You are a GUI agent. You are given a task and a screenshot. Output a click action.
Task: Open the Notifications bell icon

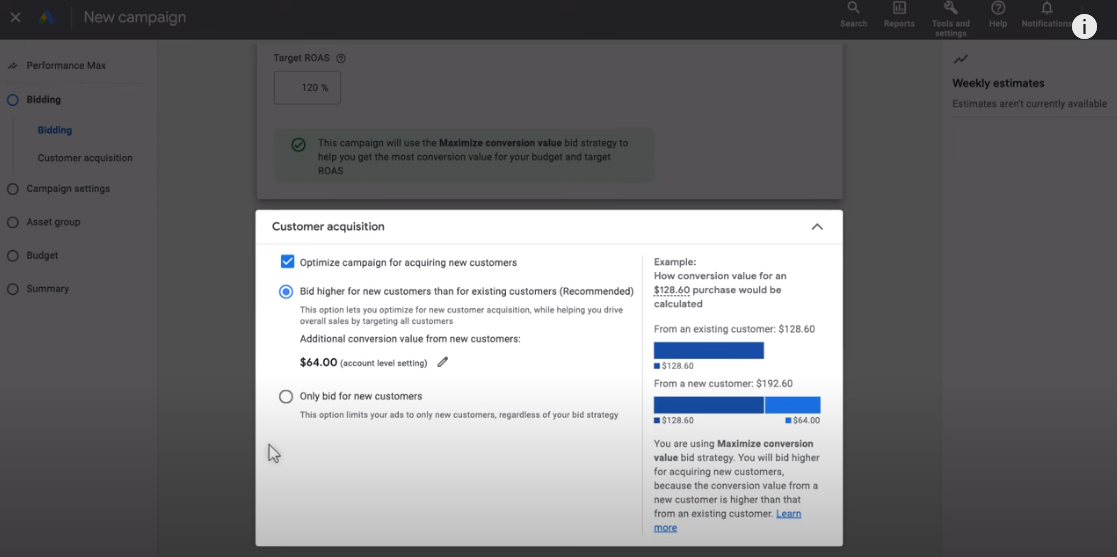click(1046, 8)
